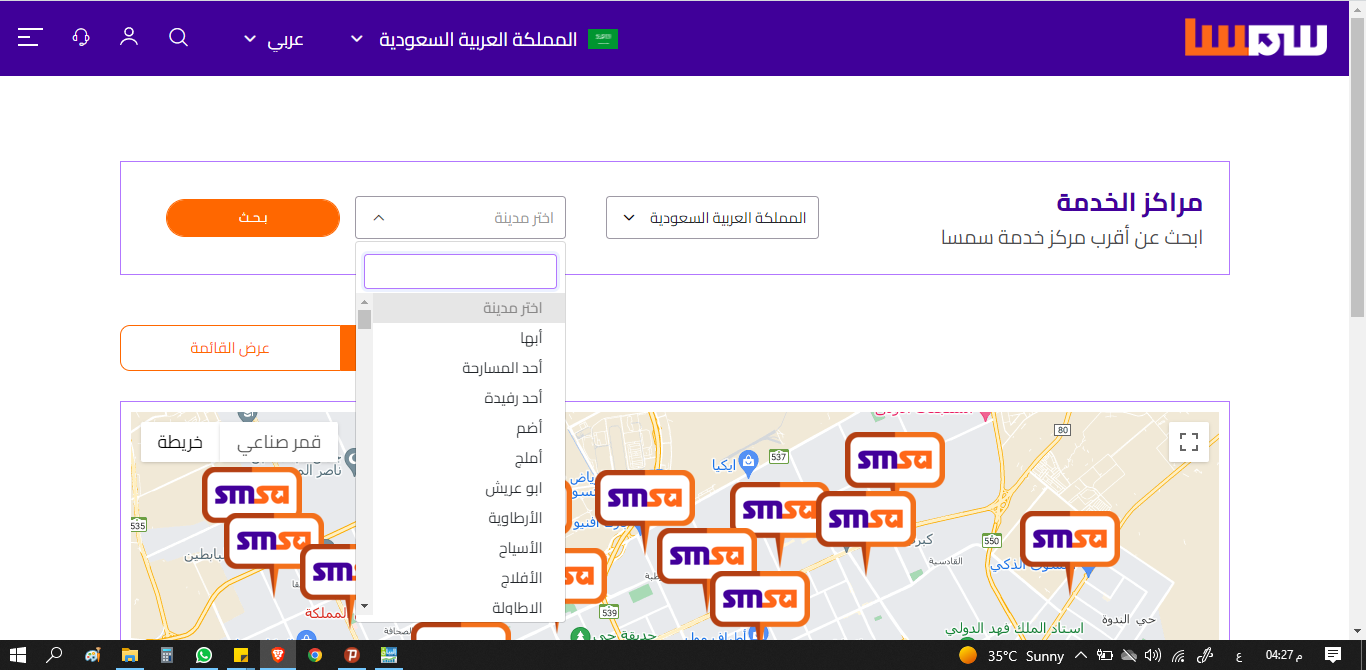Viewport: 1366px width, 670px height.
Task: Open the red P app in taskbar
Action: pyautogui.click(x=352, y=655)
